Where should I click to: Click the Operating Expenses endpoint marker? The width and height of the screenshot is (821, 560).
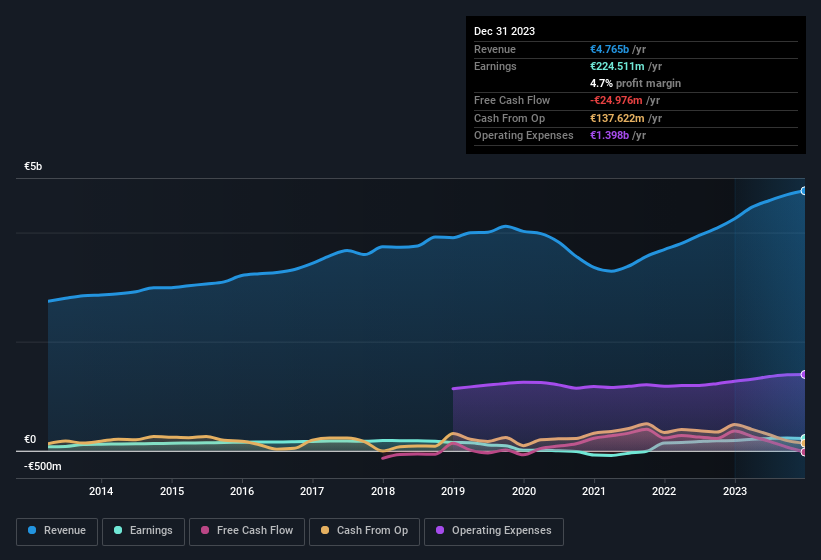(804, 375)
